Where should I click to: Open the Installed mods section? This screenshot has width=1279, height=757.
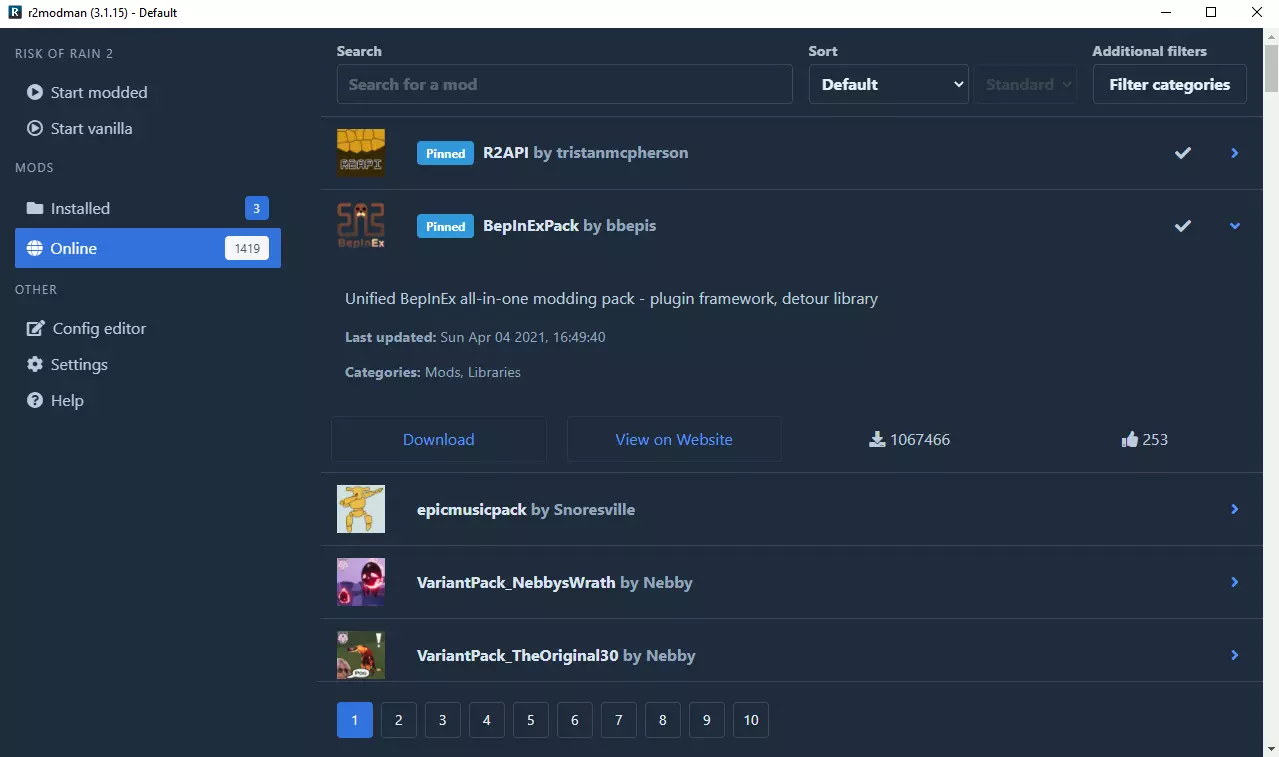coord(148,208)
